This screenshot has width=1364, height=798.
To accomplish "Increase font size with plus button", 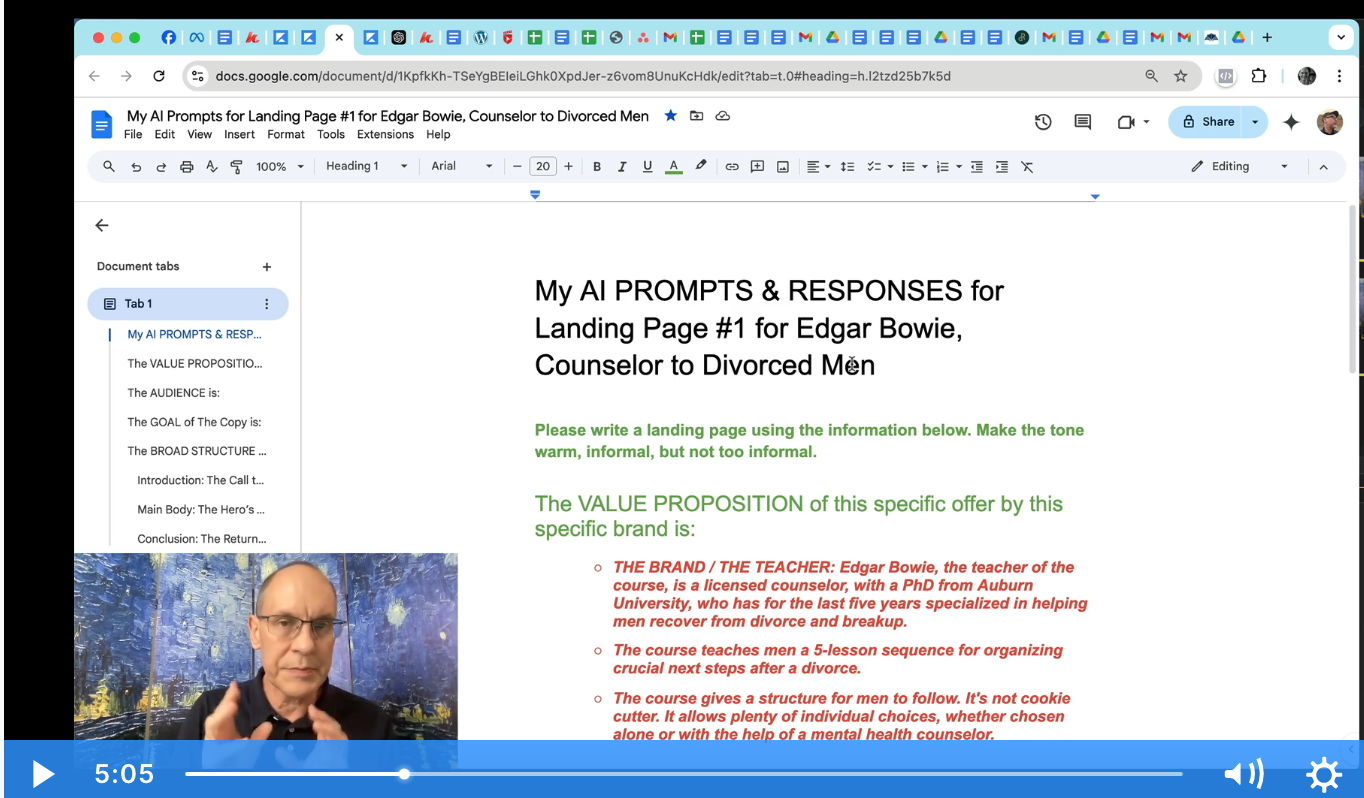I will point(569,167).
